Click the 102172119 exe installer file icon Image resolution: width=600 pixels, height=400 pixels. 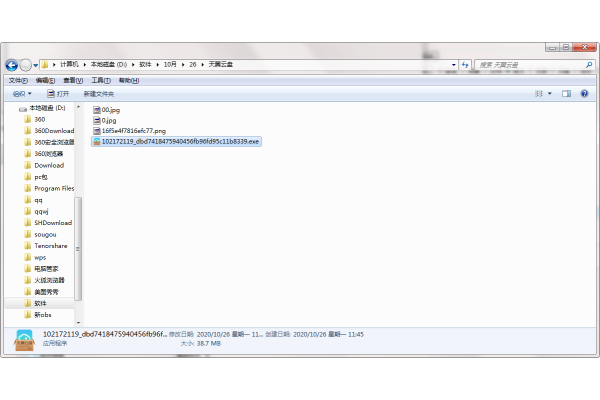(x=97, y=142)
